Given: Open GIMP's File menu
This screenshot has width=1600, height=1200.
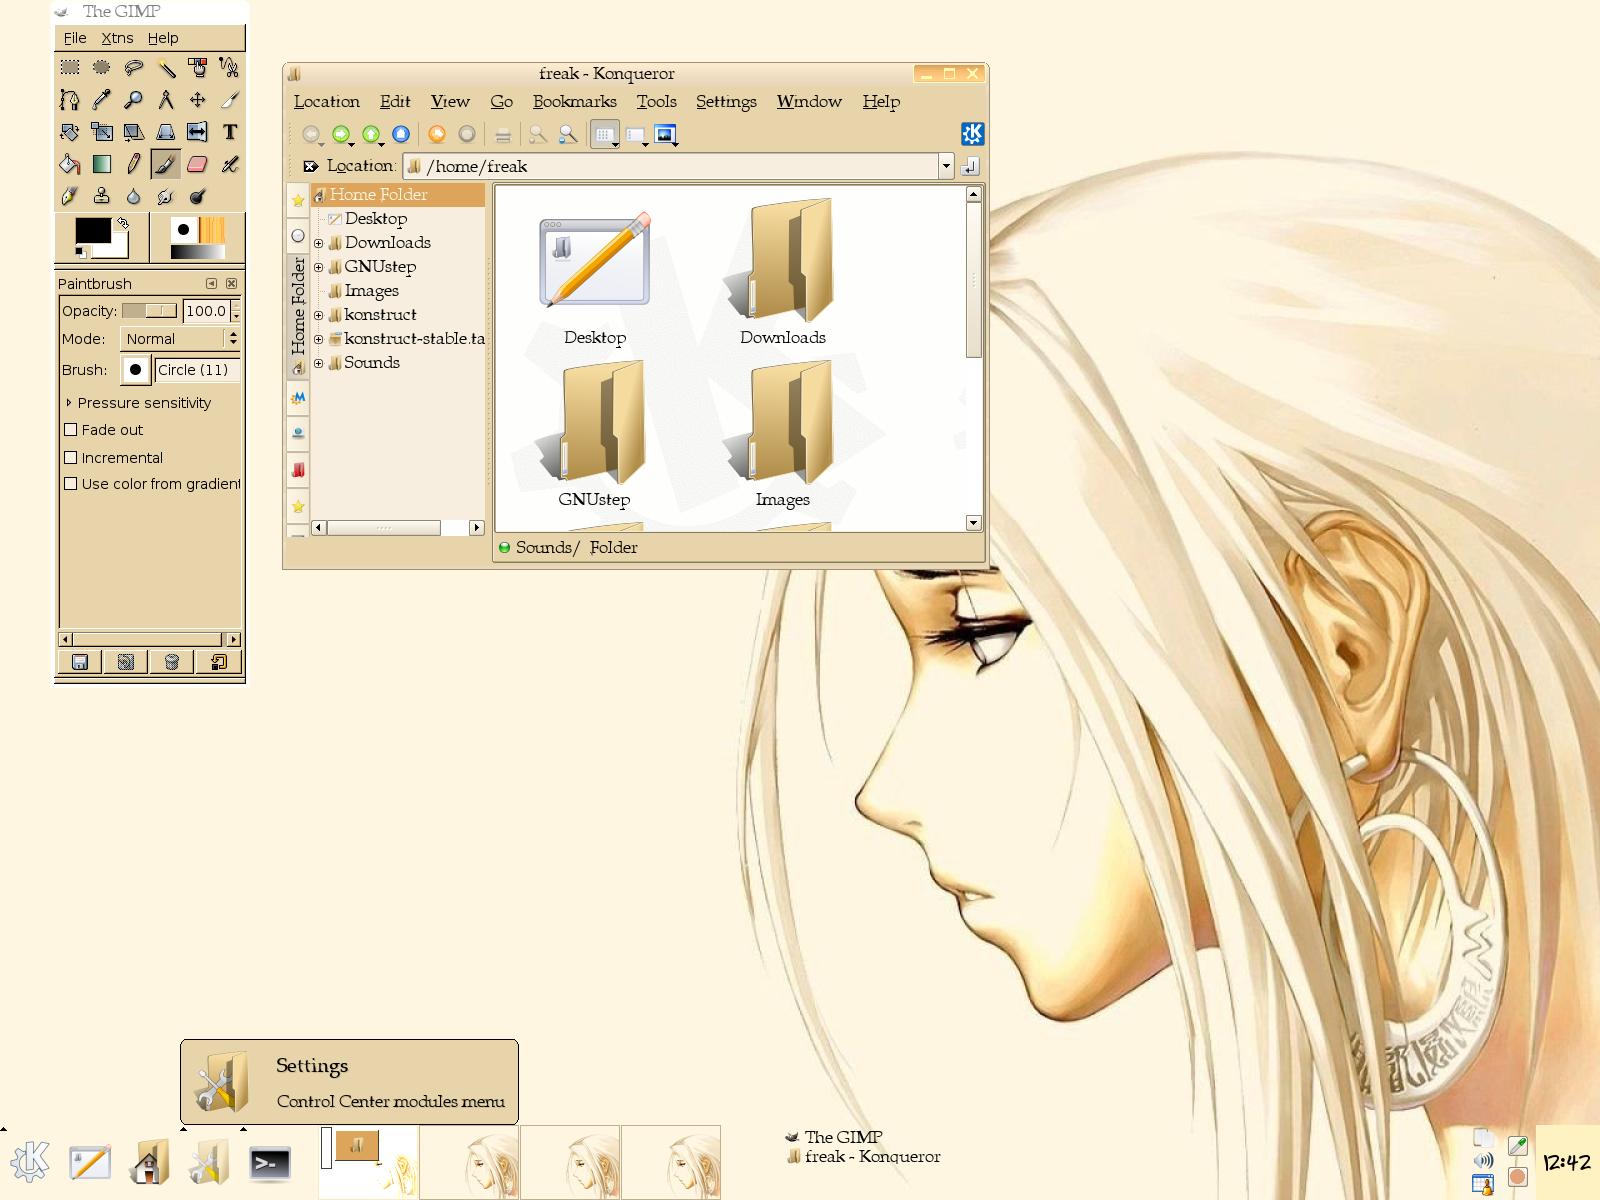Looking at the screenshot, I should tap(75, 38).
